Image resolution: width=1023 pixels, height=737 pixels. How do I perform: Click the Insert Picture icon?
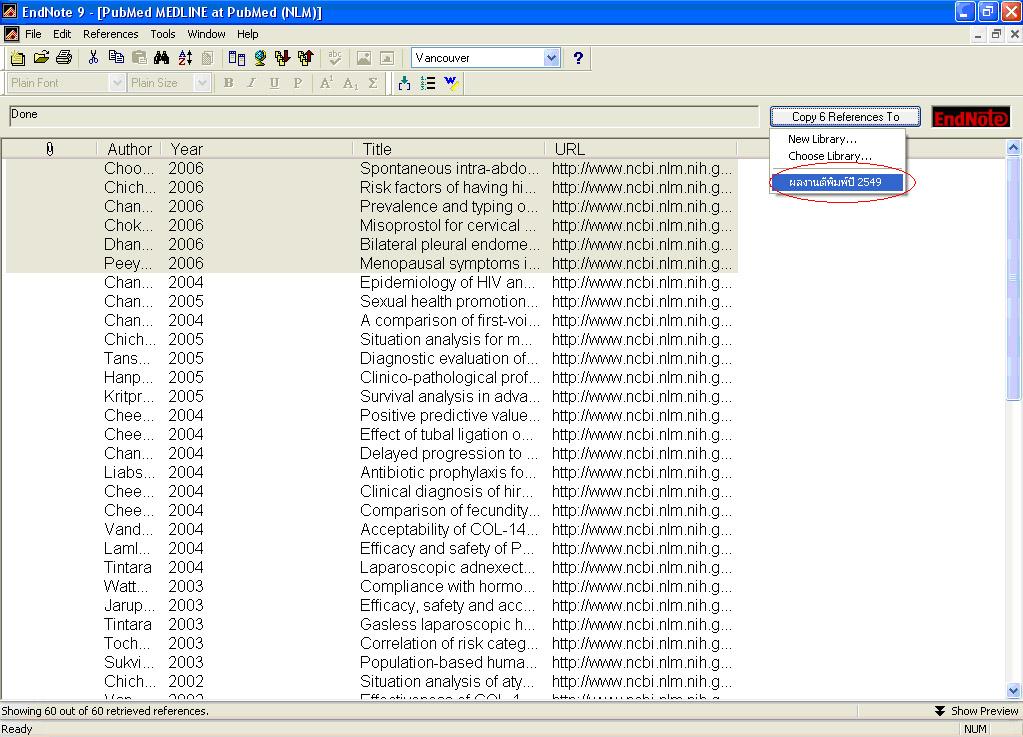364,58
